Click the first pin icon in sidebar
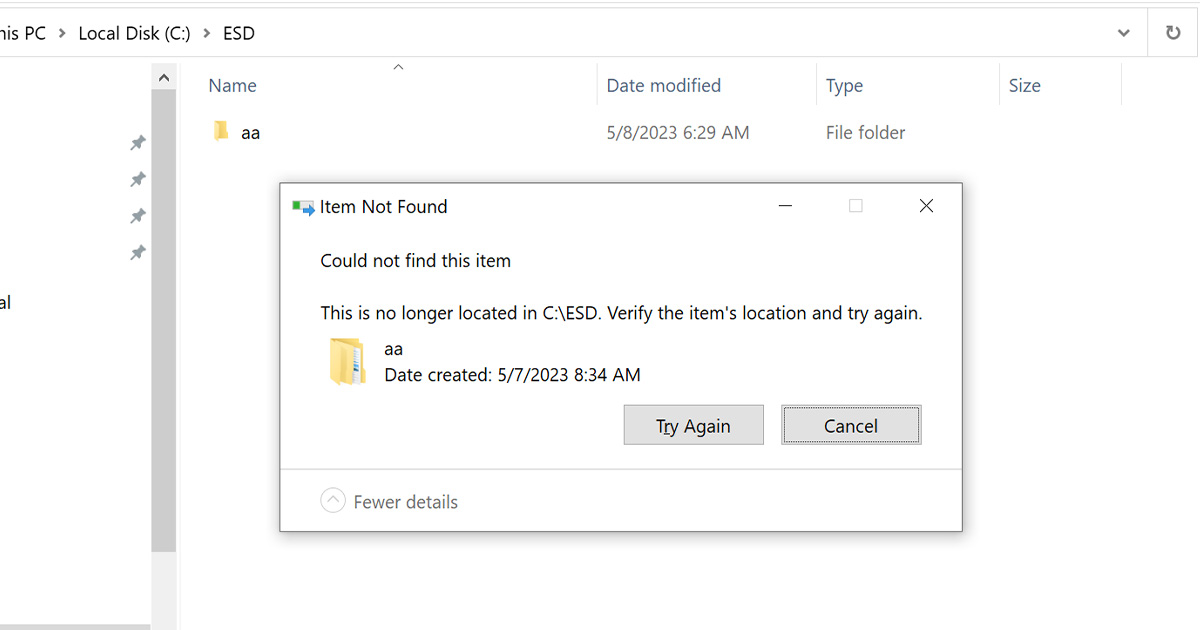 click(x=138, y=142)
